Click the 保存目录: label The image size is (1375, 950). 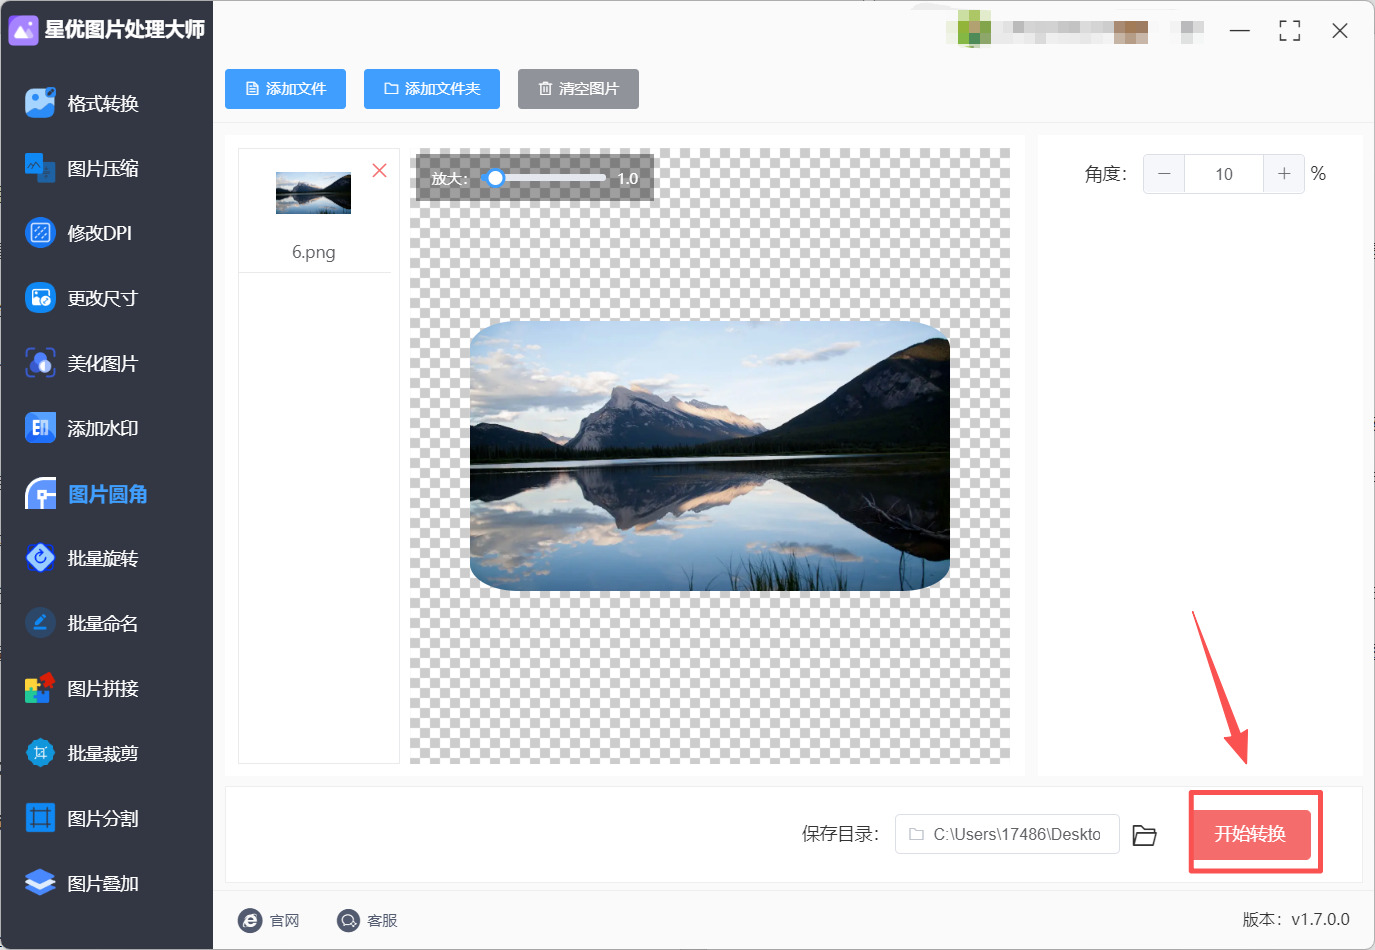point(840,834)
